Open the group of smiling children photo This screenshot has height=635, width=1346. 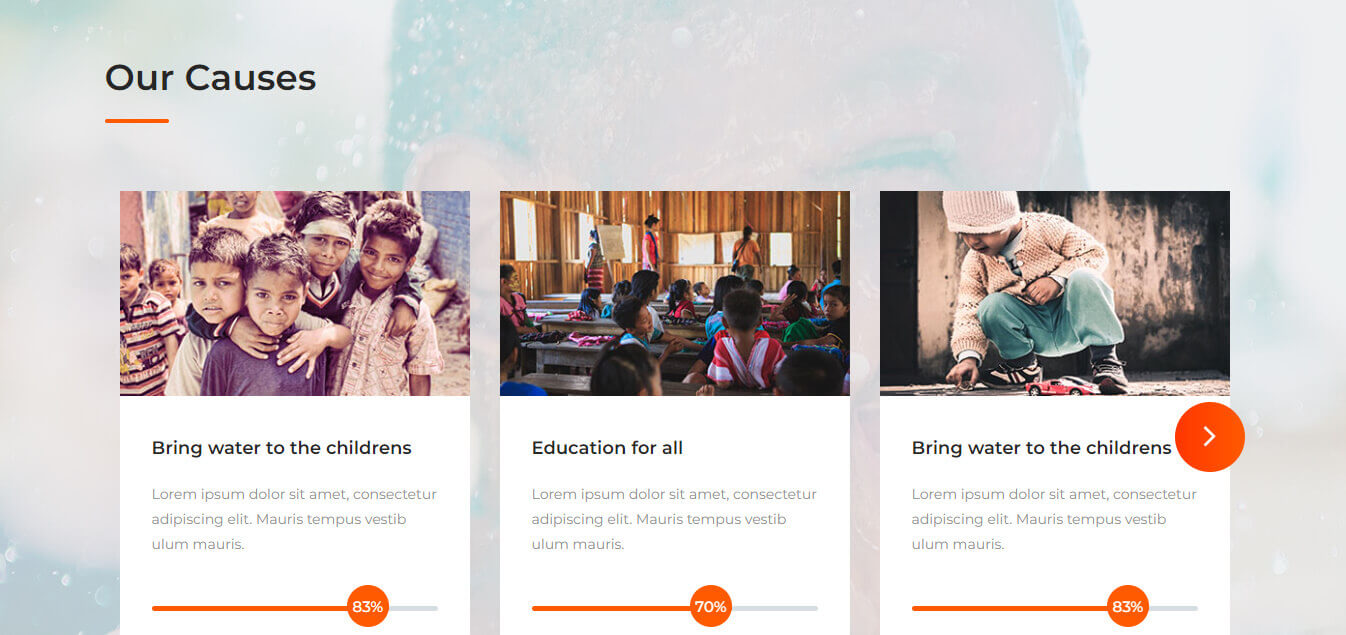(x=295, y=293)
